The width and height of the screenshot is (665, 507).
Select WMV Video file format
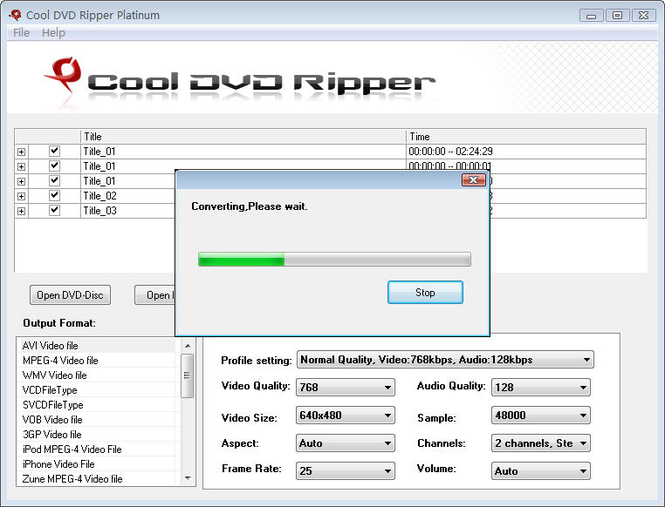(97, 375)
